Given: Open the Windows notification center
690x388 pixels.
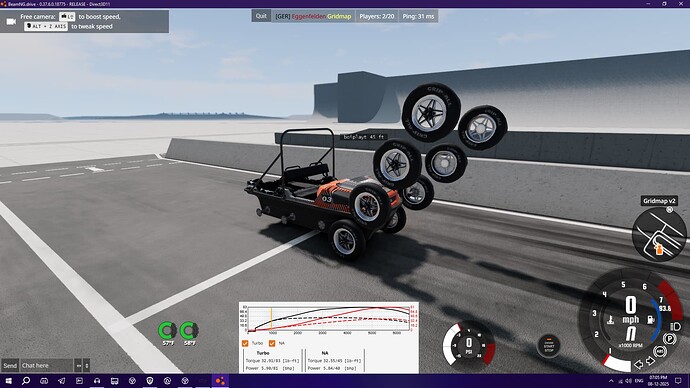Looking at the screenshot, I should 679,381.
